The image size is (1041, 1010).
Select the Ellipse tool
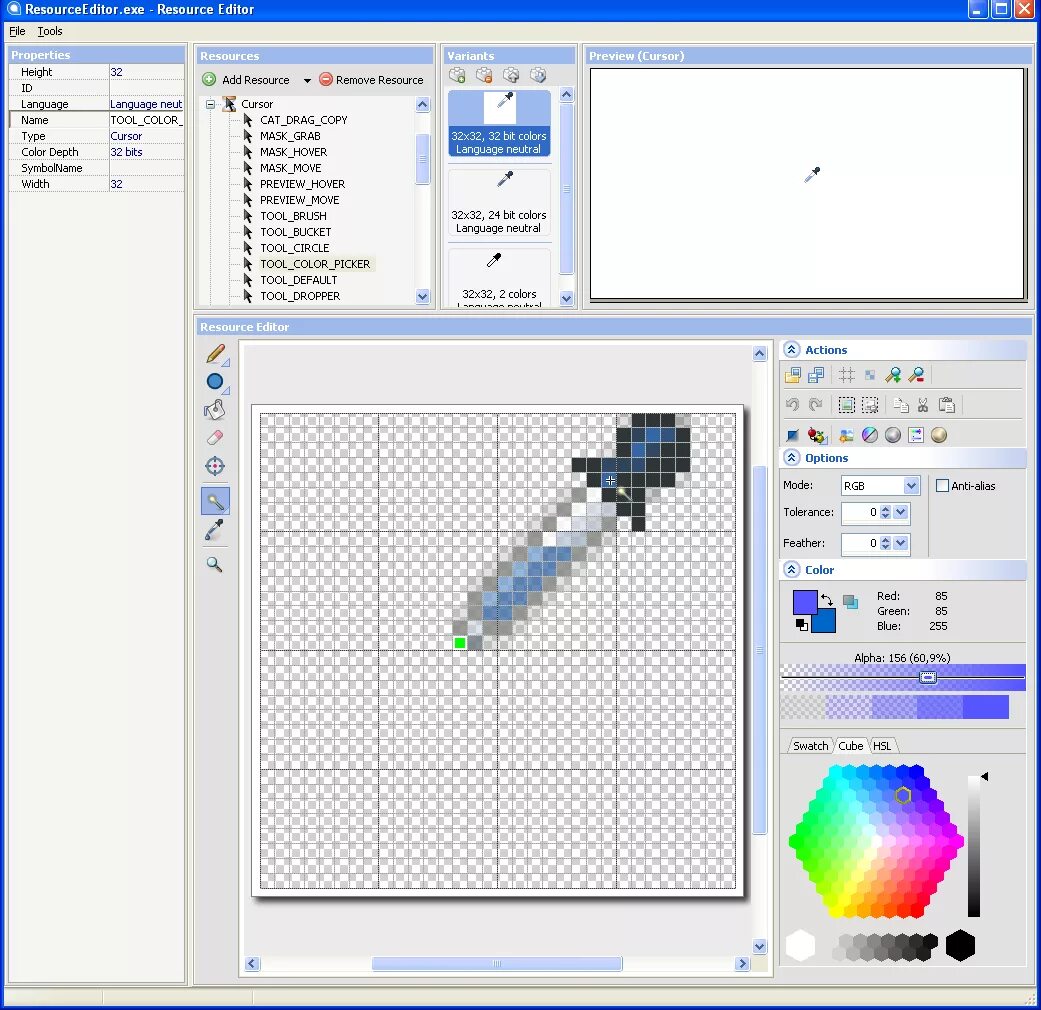[x=214, y=382]
